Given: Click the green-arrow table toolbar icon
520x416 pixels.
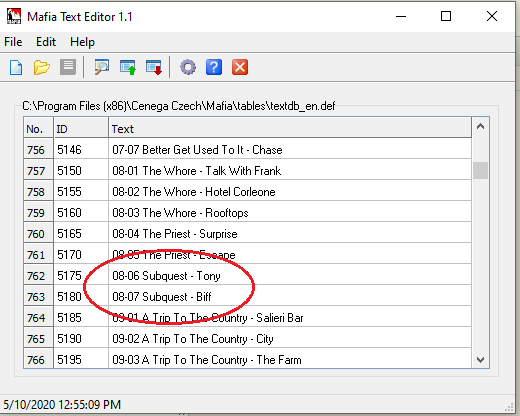Looking at the screenshot, I should click(x=128, y=67).
